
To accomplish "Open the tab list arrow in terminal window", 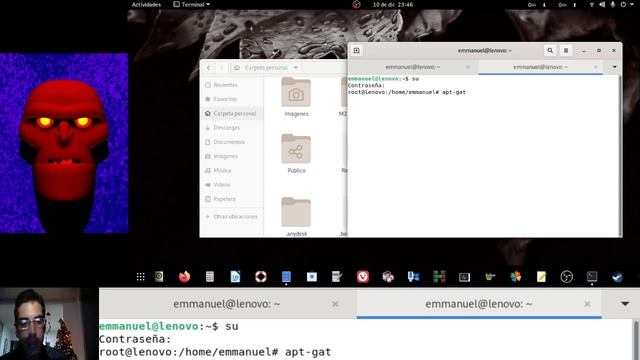I will coord(614,67).
